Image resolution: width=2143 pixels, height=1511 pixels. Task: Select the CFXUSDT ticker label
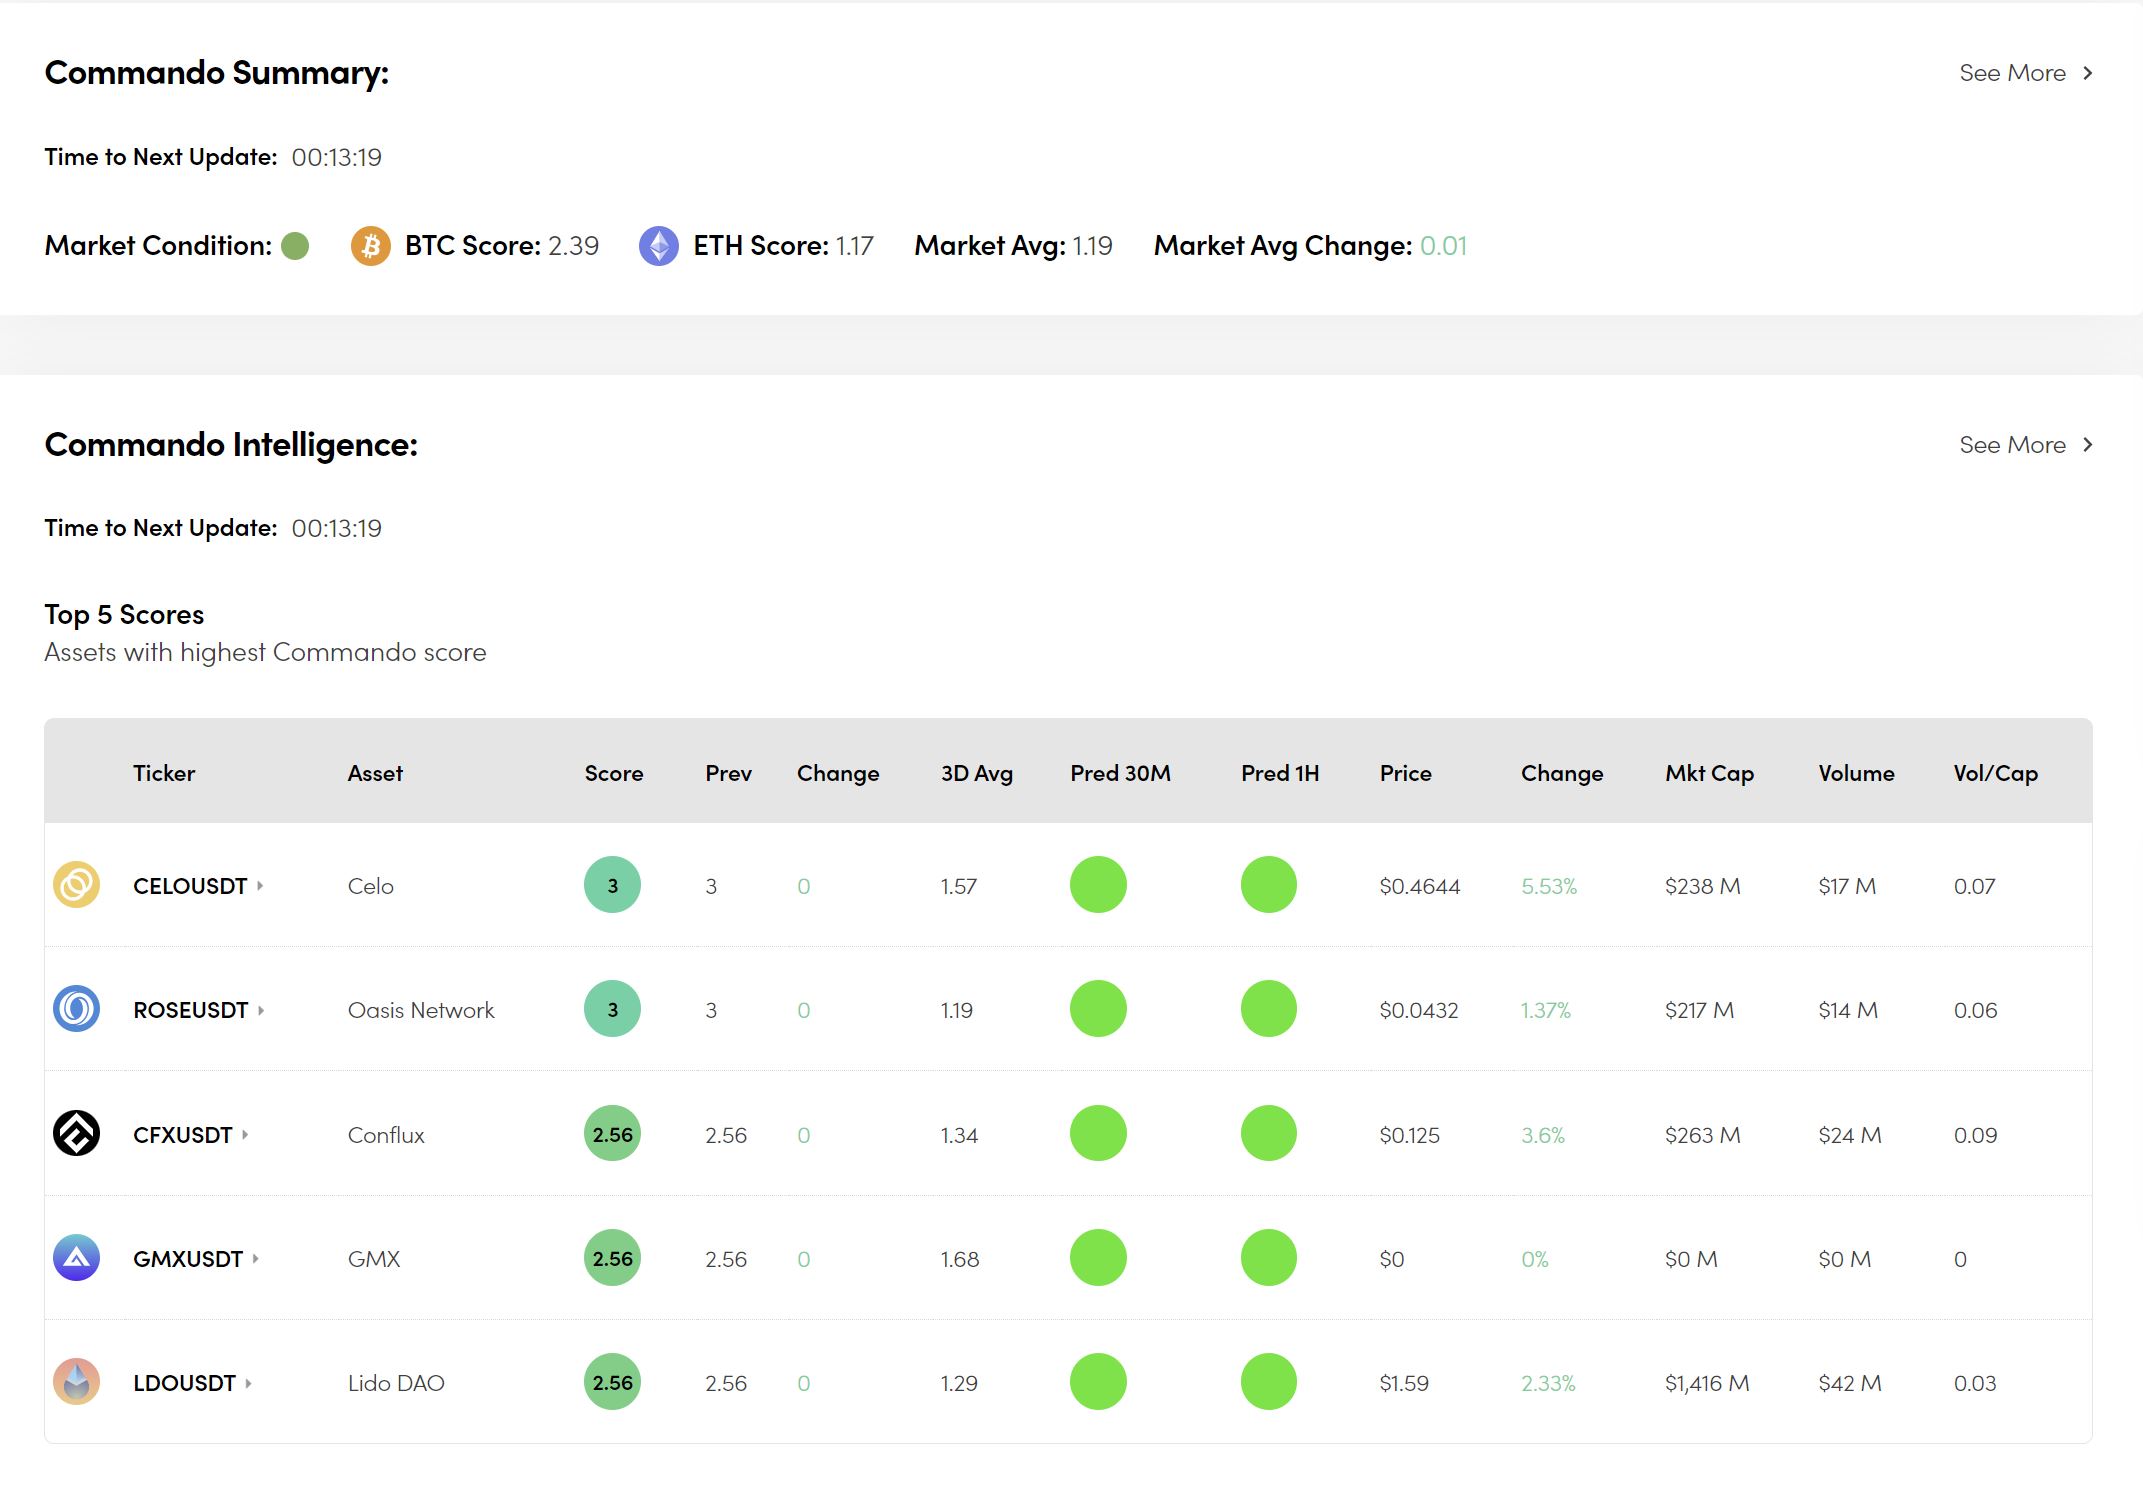point(182,1135)
